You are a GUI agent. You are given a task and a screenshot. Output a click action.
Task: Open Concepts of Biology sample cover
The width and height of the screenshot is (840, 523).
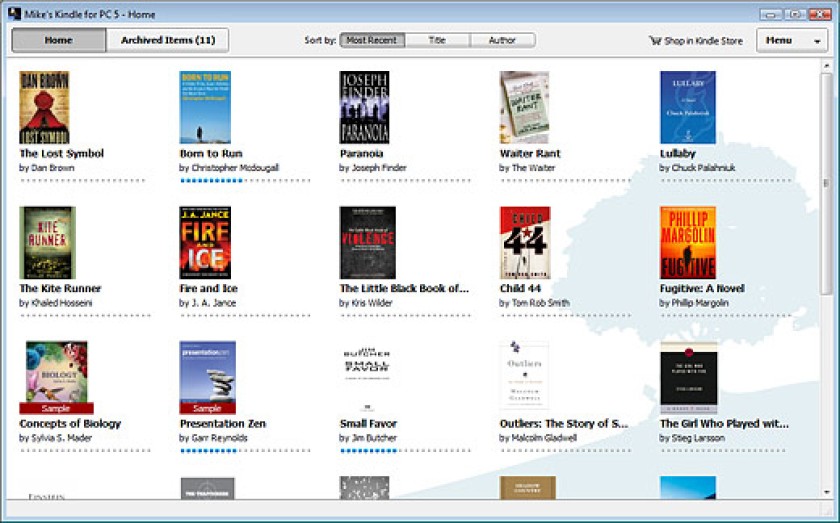(56, 378)
